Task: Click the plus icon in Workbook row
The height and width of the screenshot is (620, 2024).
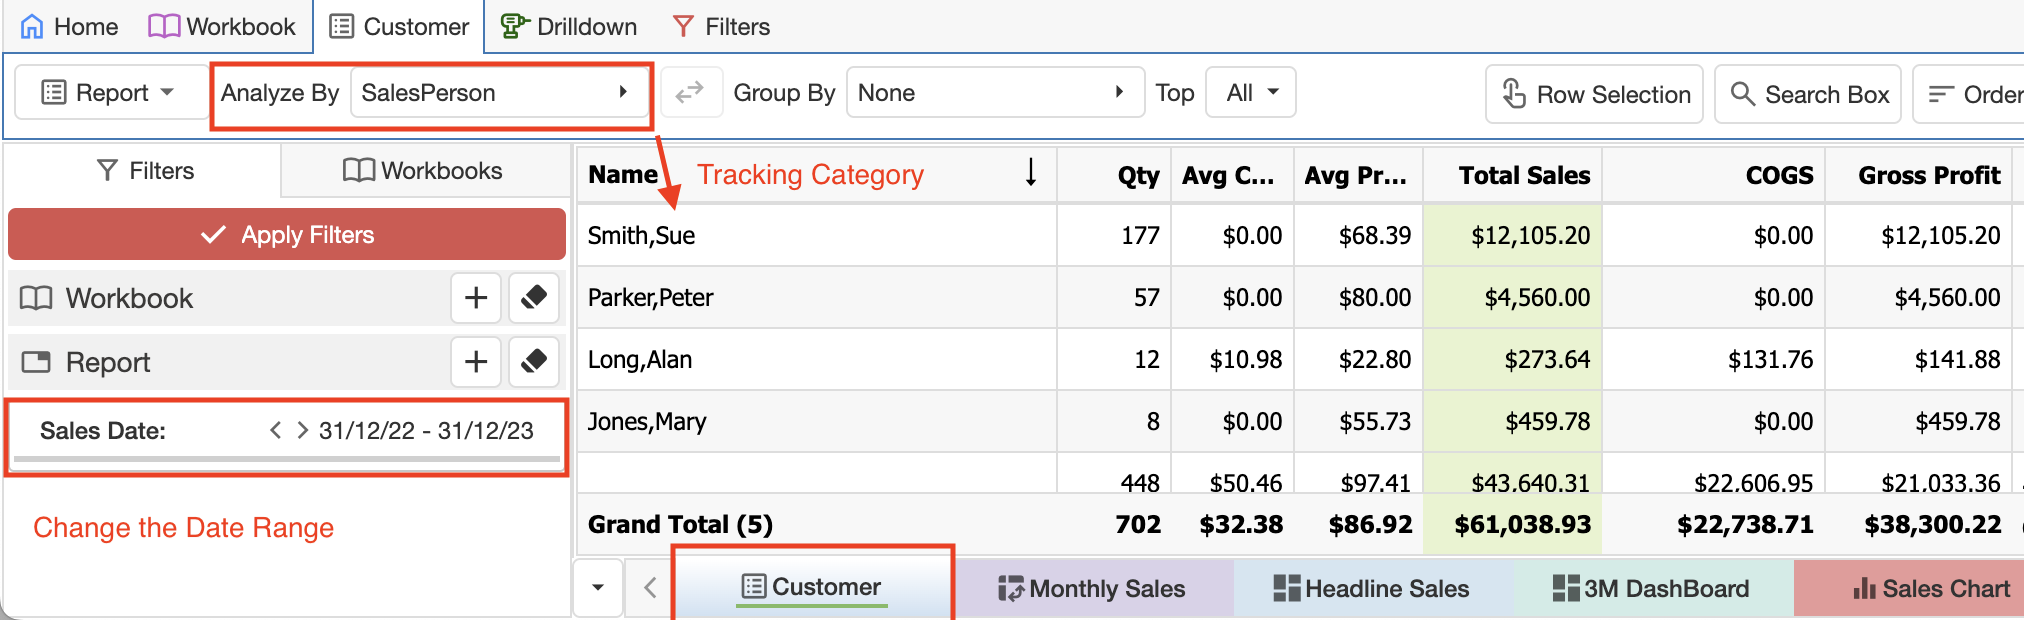Action: (x=476, y=298)
